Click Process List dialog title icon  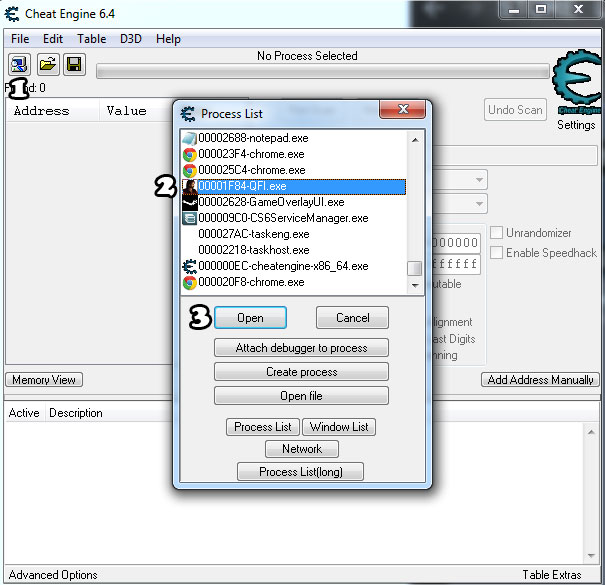[x=188, y=114]
